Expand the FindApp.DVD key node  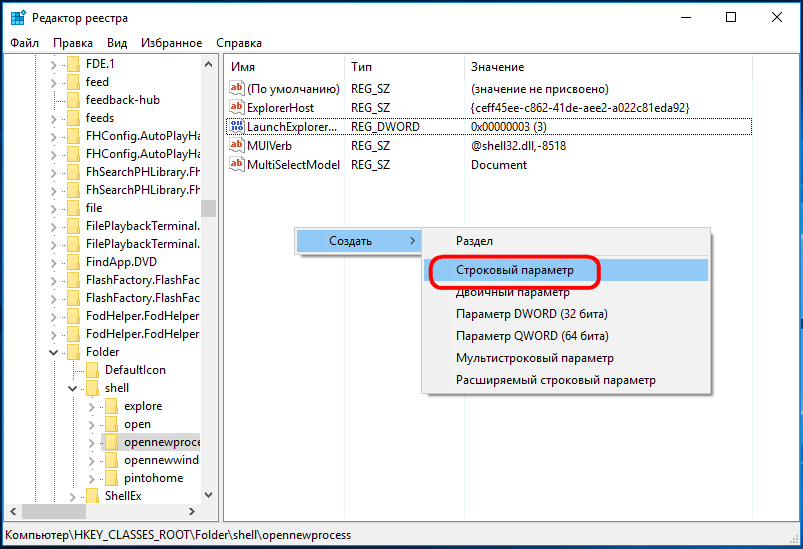pos(54,263)
